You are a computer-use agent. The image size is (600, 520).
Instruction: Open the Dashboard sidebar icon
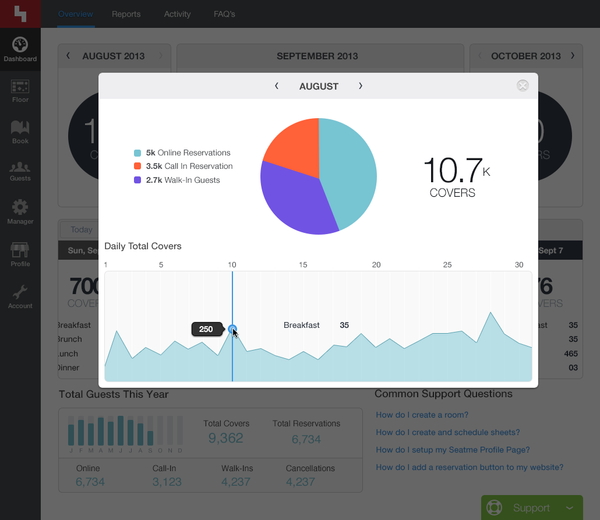(20, 49)
